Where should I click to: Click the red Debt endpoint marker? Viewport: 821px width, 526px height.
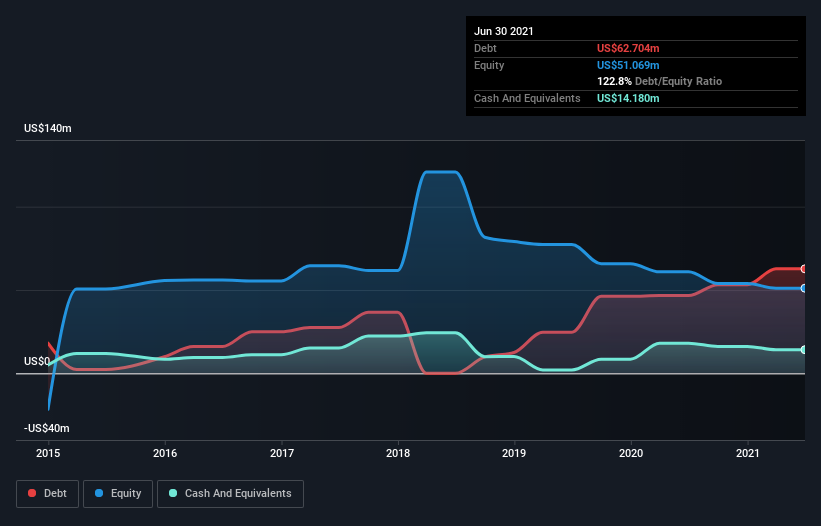click(x=804, y=269)
